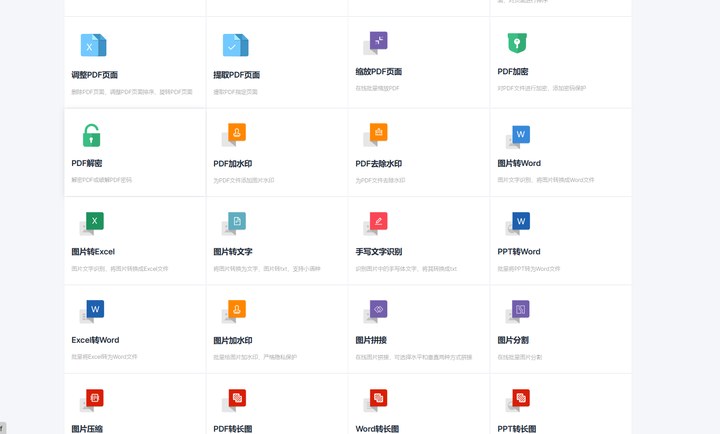This screenshot has height=434, width=720.
Task: Click the 图片压缩 title
Action: click(x=87, y=429)
